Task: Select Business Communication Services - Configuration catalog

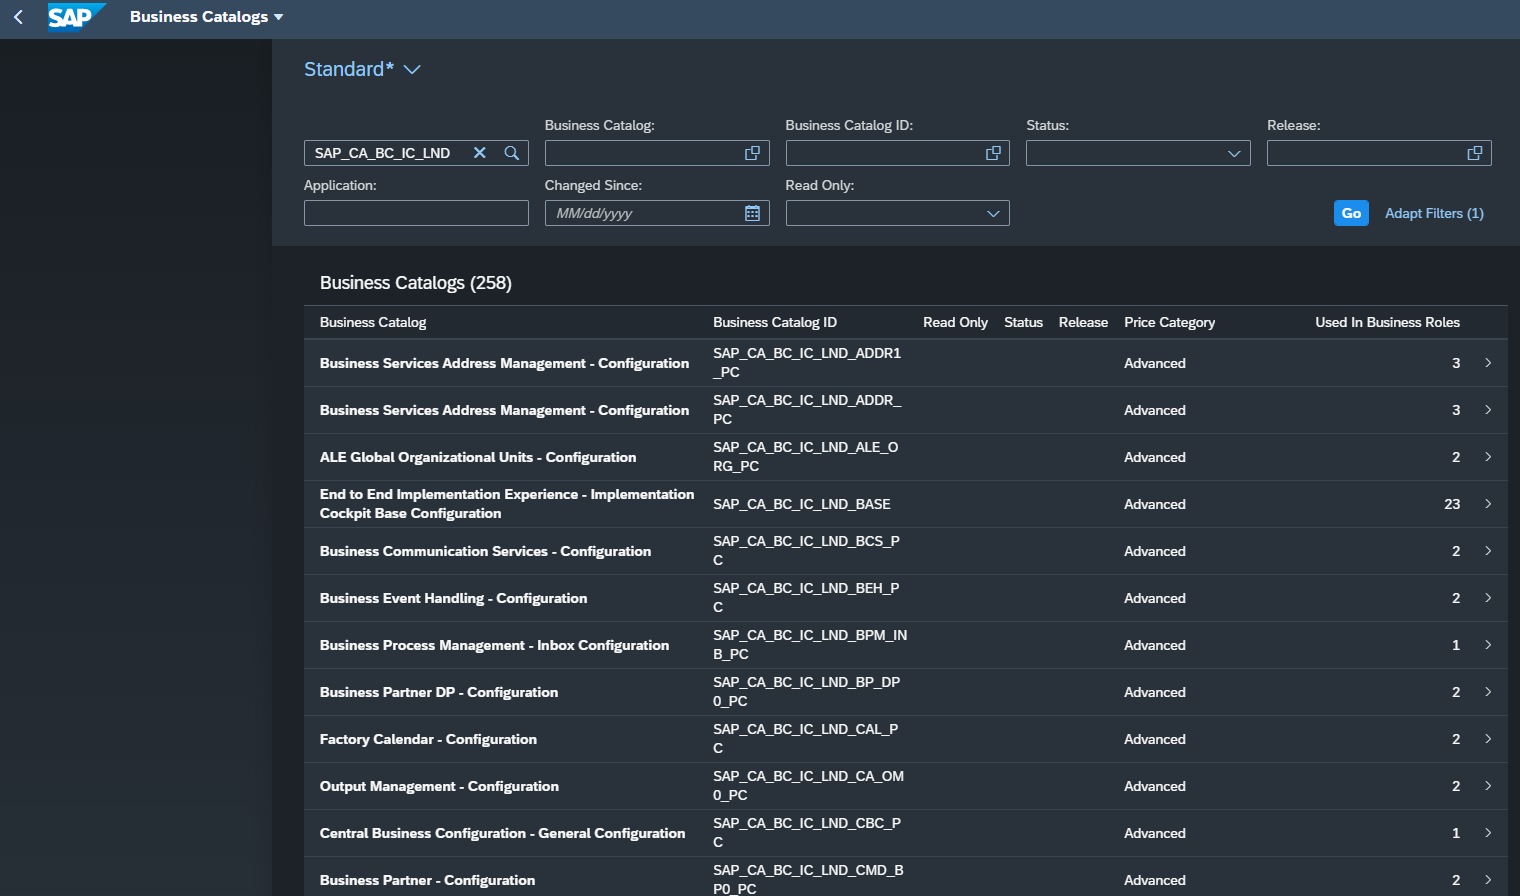Action: pyautogui.click(x=485, y=551)
